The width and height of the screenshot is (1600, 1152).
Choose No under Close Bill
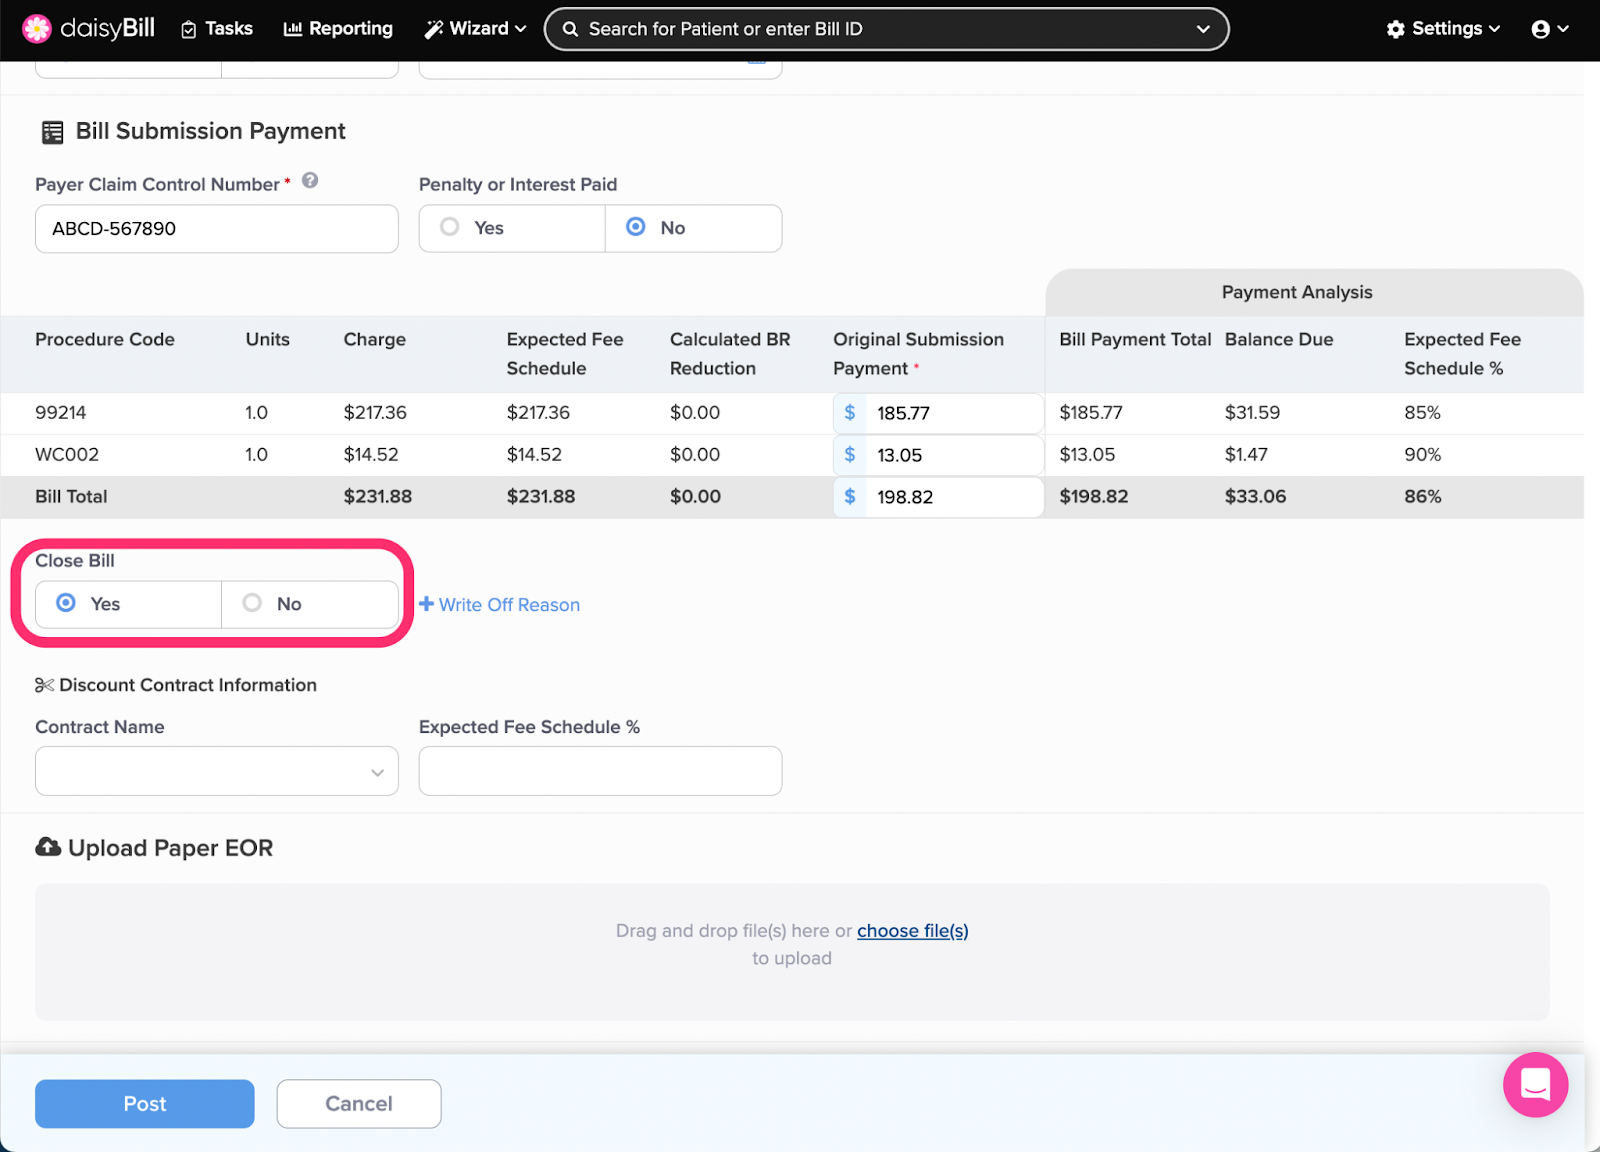pyautogui.click(x=253, y=603)
